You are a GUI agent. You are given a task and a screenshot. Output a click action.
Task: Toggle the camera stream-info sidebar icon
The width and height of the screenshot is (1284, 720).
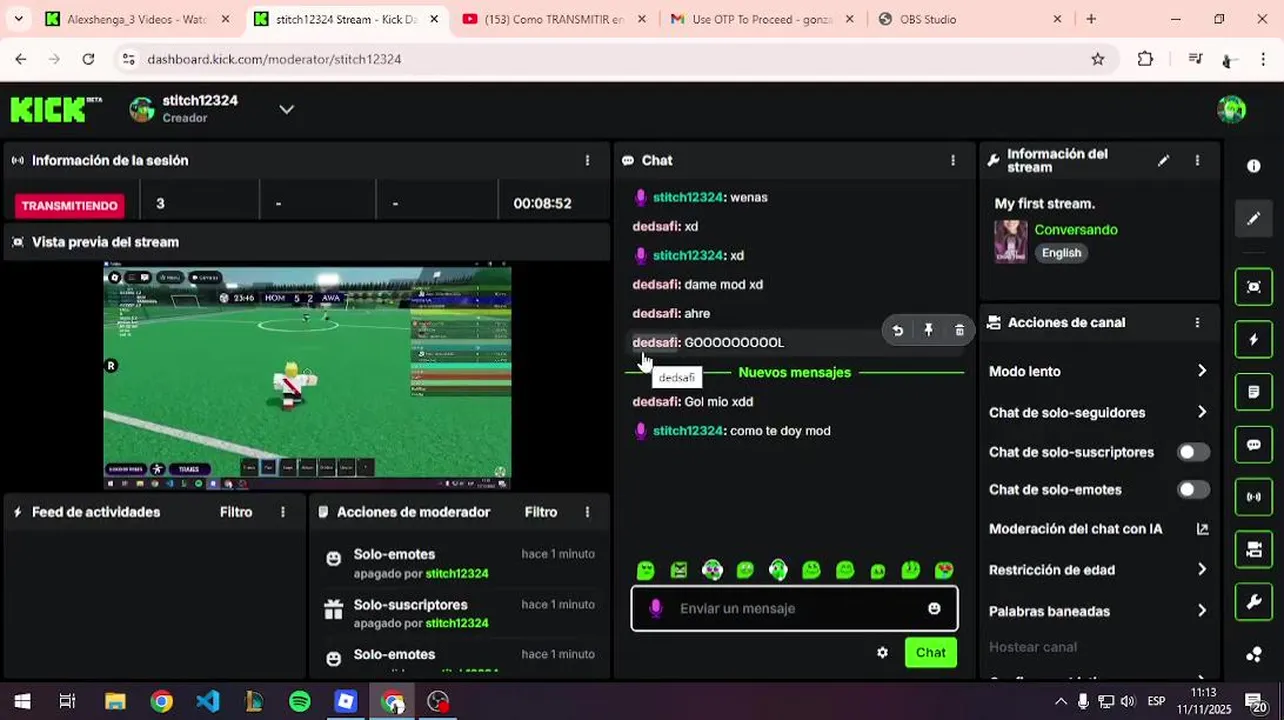(x=1254, y=549)
